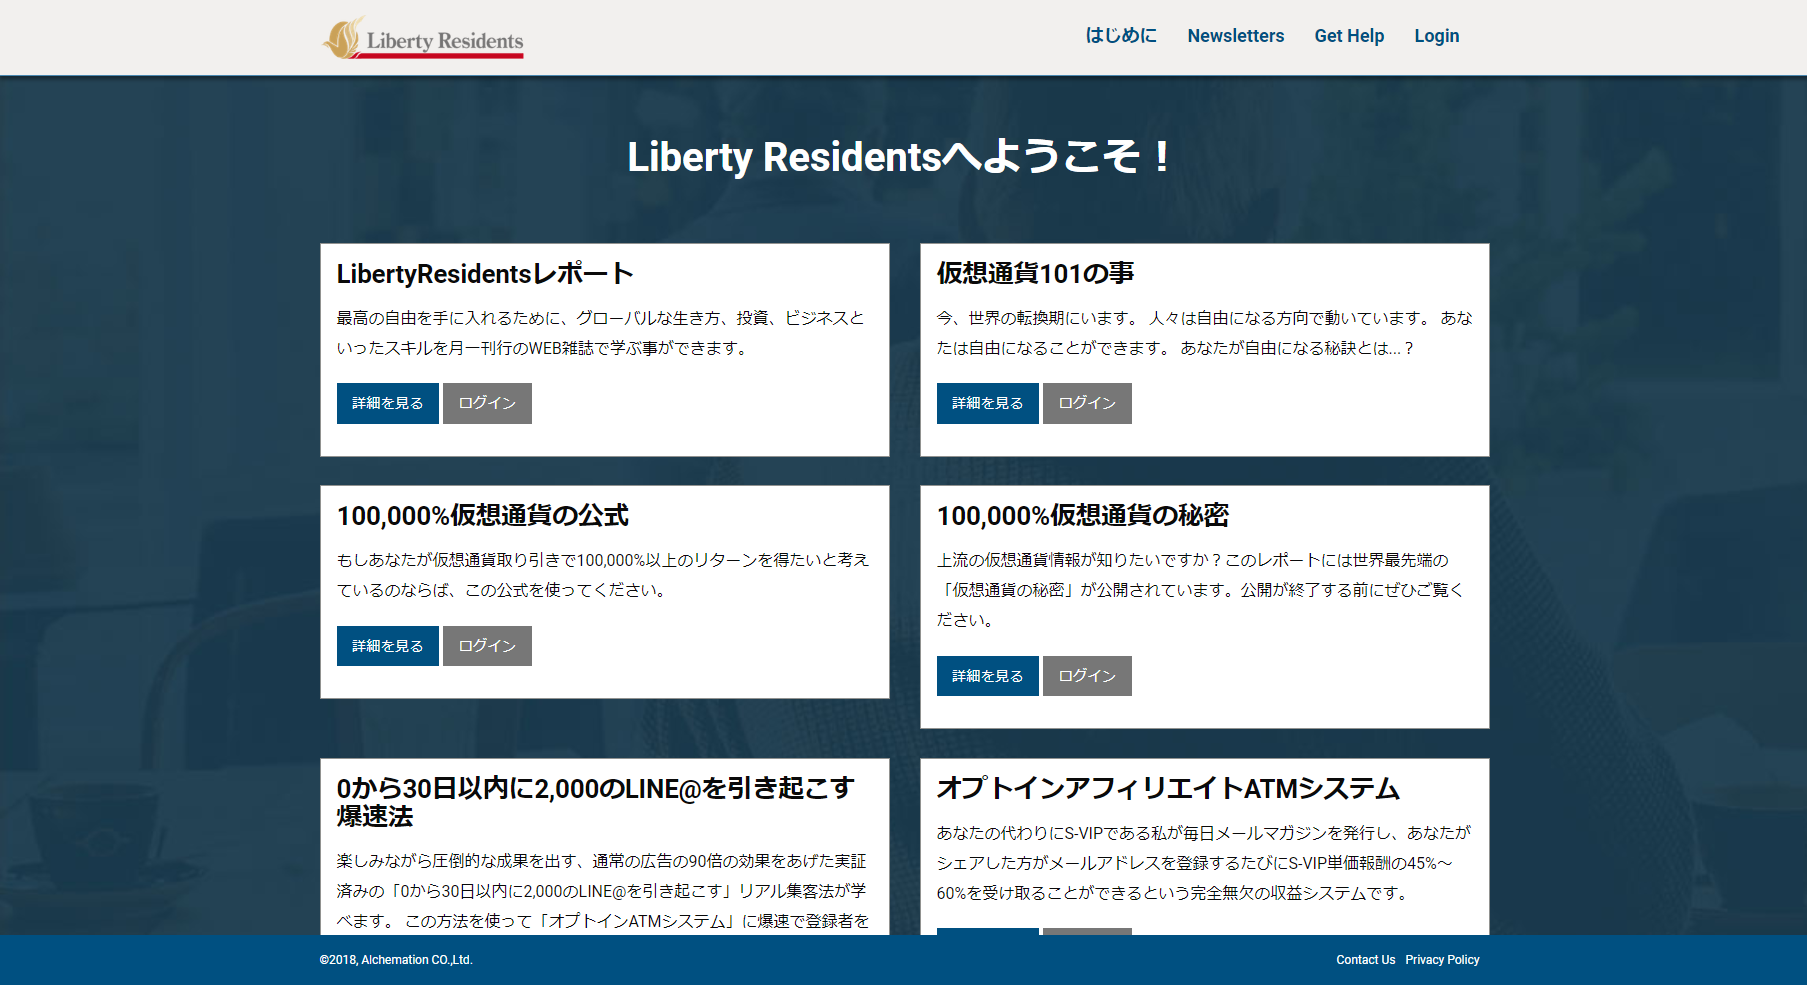Click the Liberty Residents logo
1807x985 pixels.
click(423, 38)
